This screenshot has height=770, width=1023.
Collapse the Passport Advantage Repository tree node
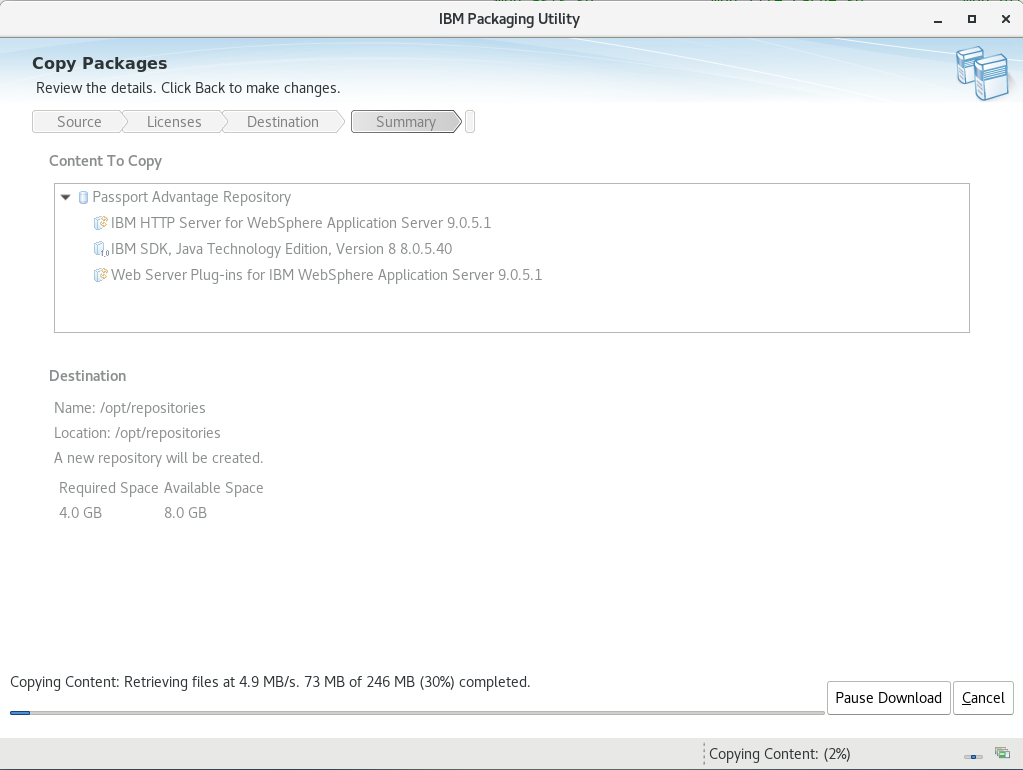tap(65, 197)
